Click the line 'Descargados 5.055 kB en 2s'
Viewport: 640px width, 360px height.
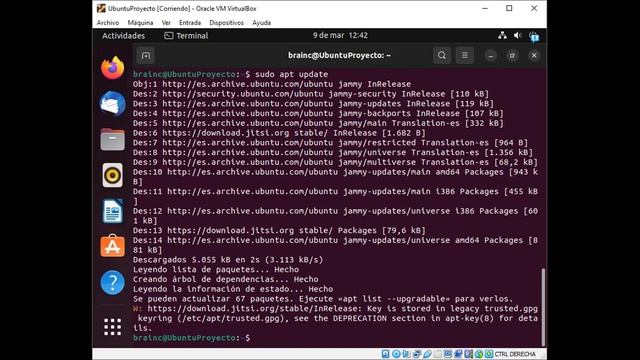coord(228,260)
